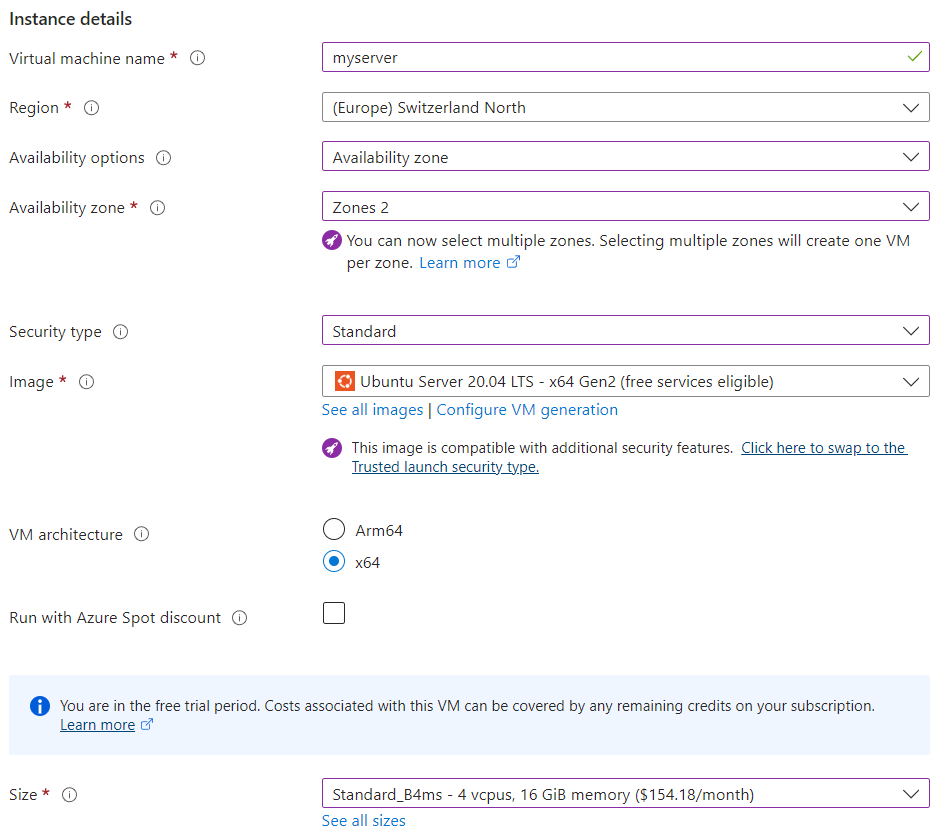Image resolution: width=945 pixels, height=833 pixels.
Task: Click the green checkmark in VM name field
Action: pos(914,57)
